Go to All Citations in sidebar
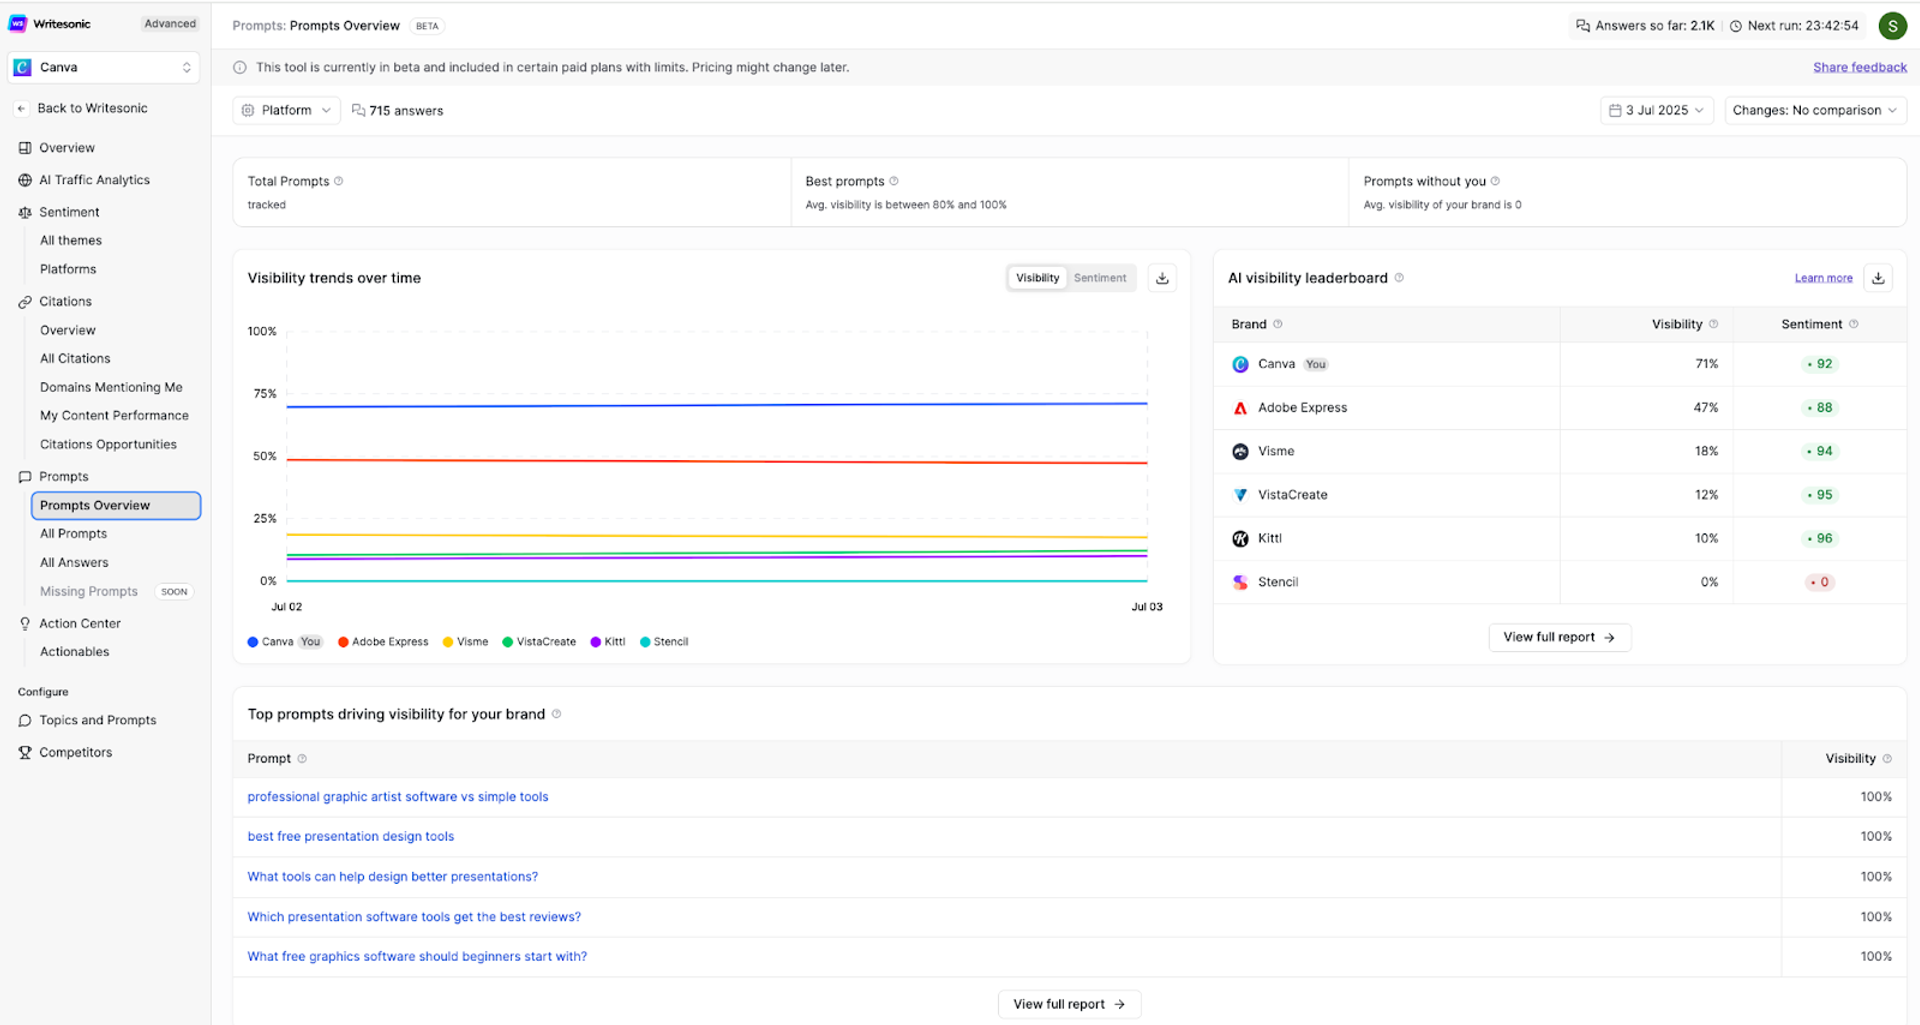 tap(75, 358)
